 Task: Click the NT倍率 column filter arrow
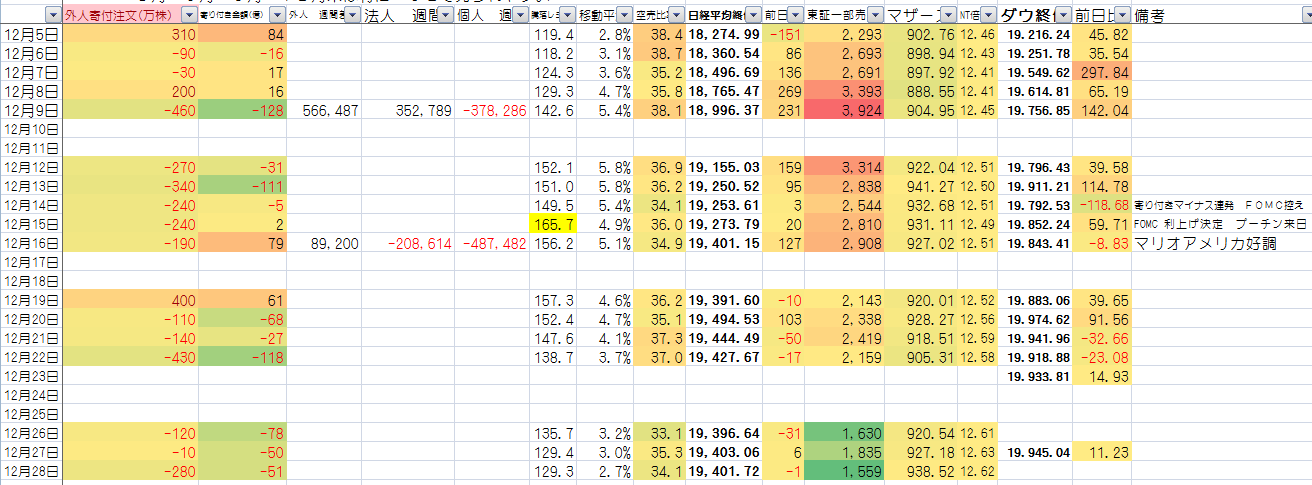click(x=987, y=16)
